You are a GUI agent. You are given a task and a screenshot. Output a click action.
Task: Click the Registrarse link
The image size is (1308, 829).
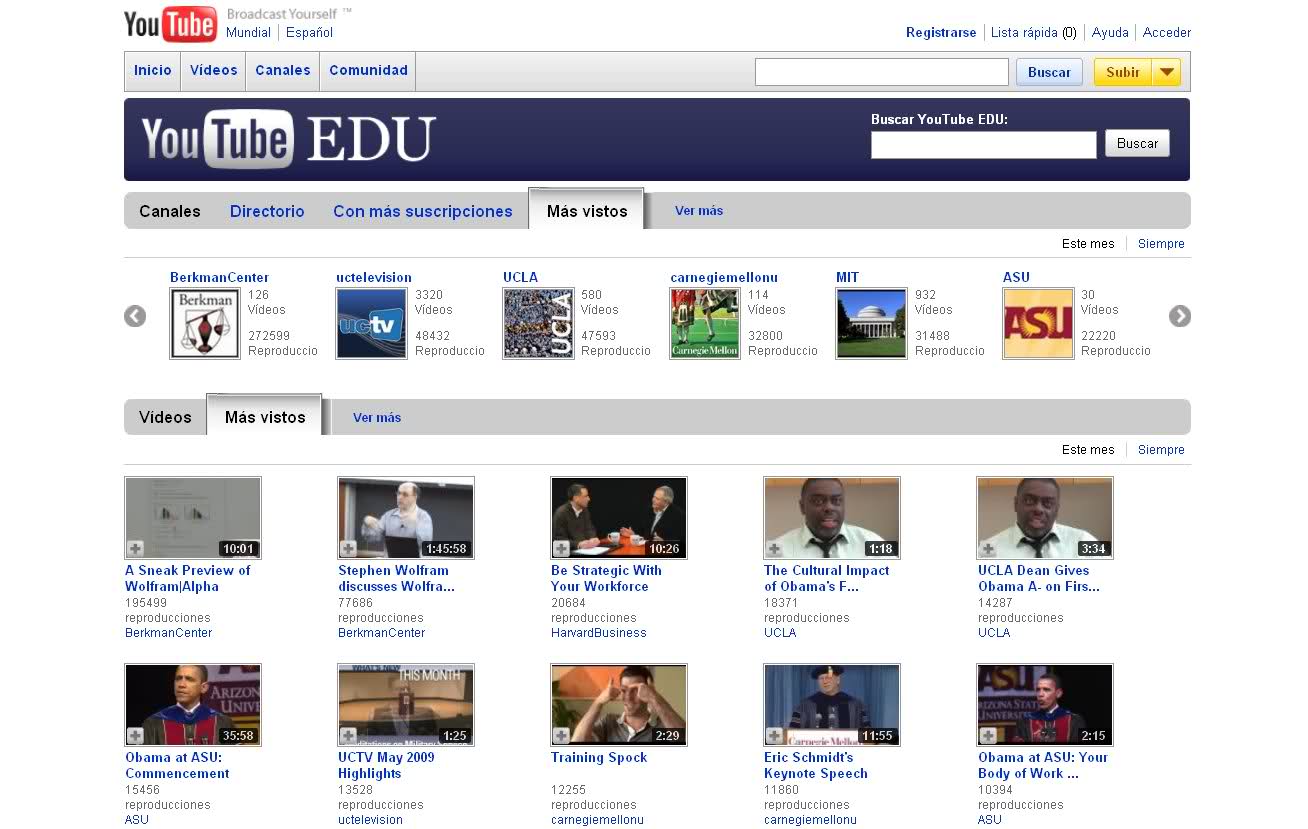coord(941,33)
